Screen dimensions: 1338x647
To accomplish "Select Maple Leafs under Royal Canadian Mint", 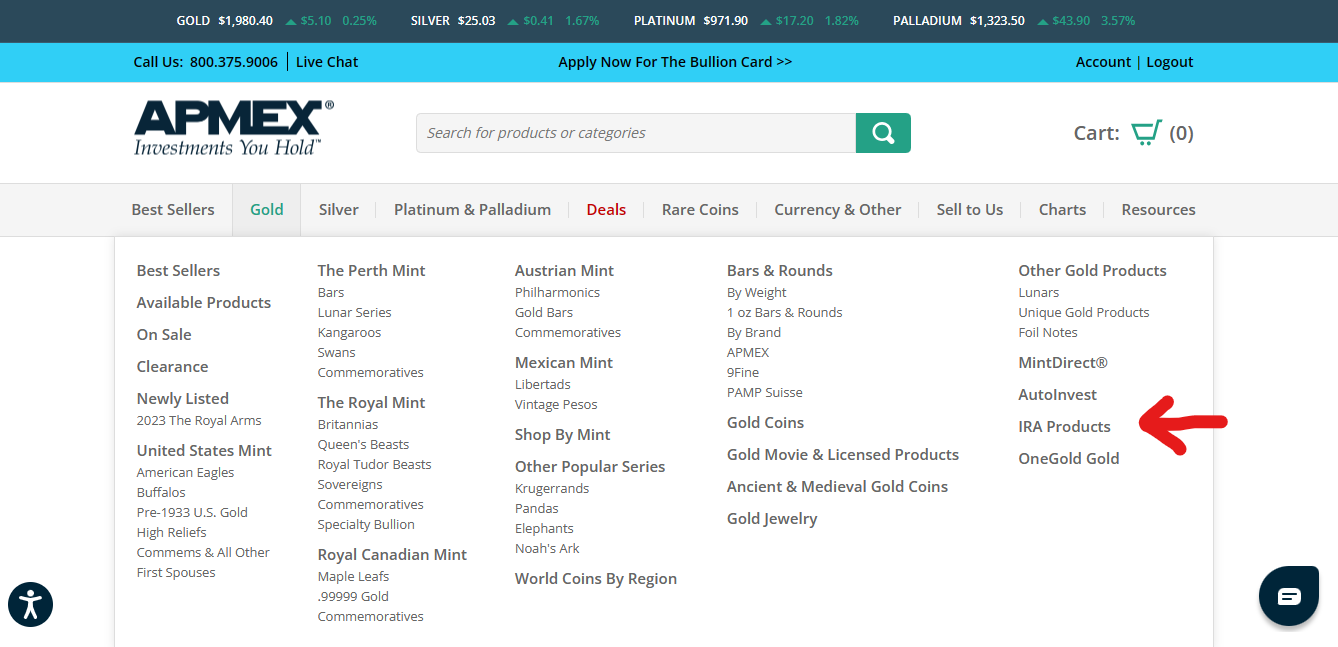I will pos(353,577).
